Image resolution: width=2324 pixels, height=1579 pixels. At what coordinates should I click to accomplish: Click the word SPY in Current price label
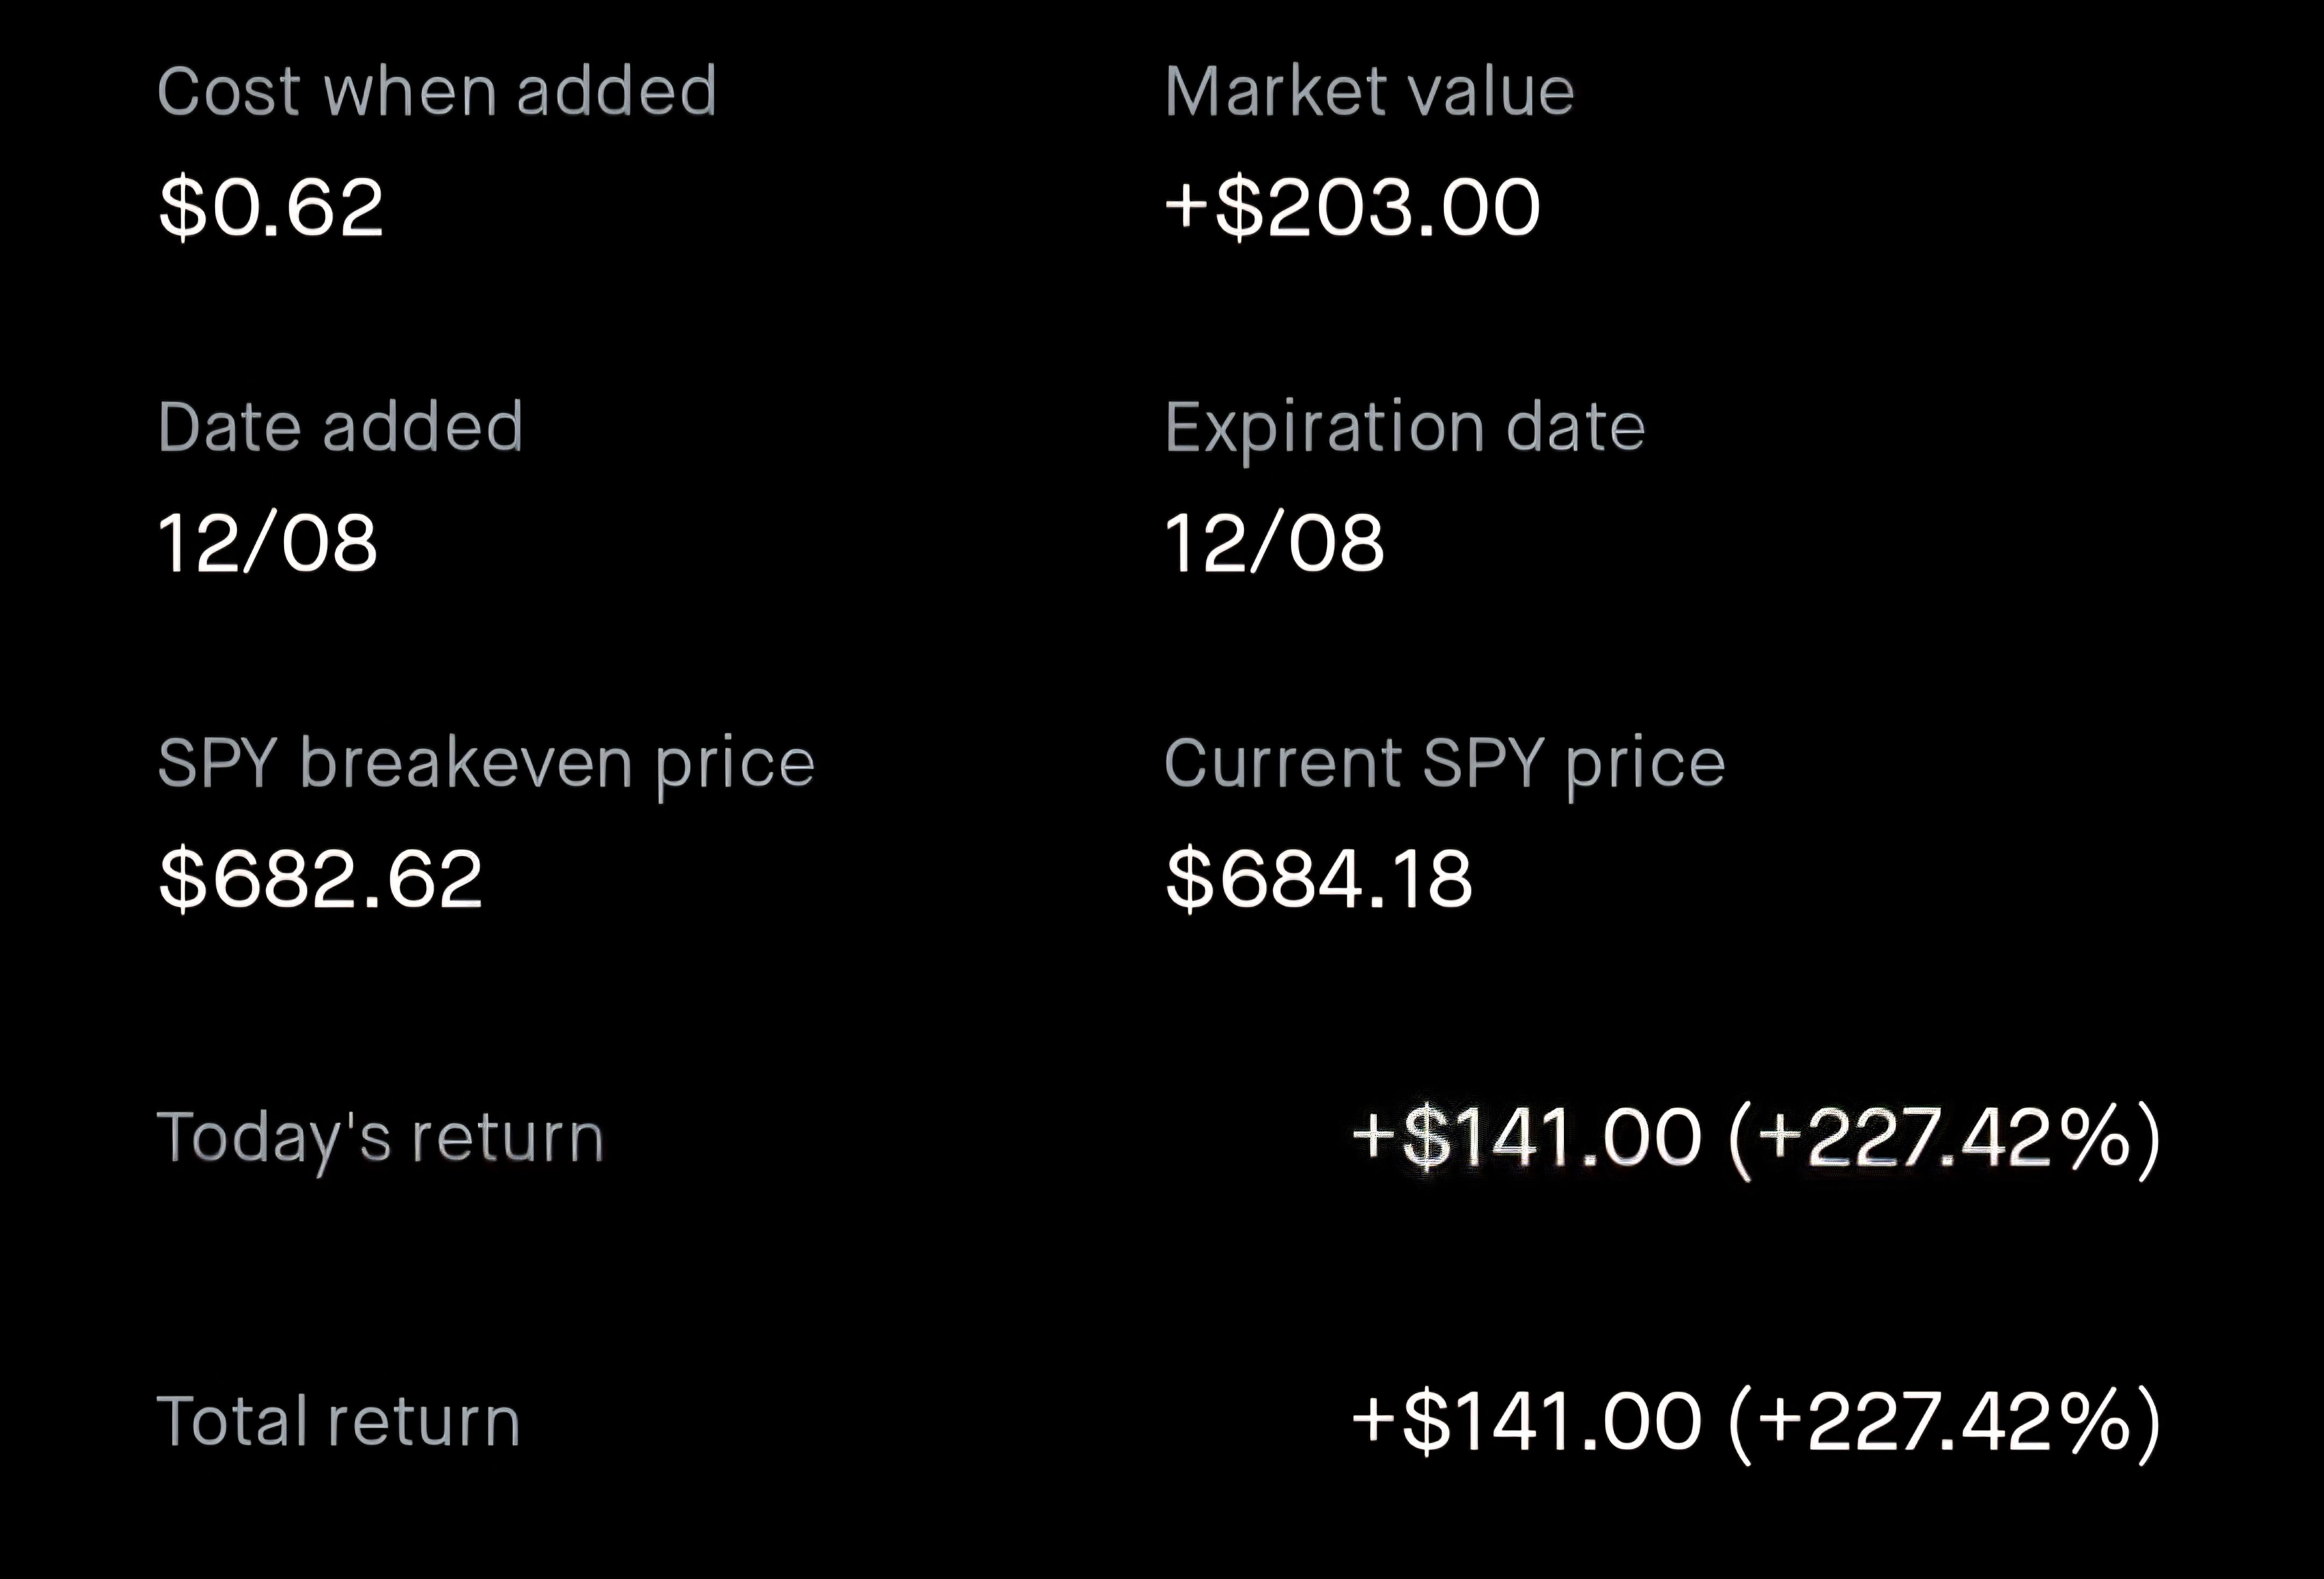pyautogui.click(x=1483, y=763)
